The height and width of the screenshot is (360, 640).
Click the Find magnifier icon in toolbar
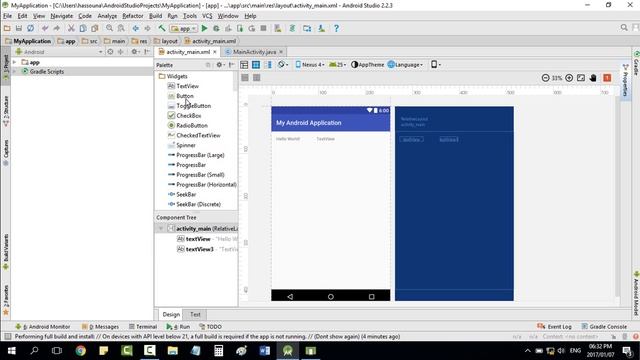[109, 28]
